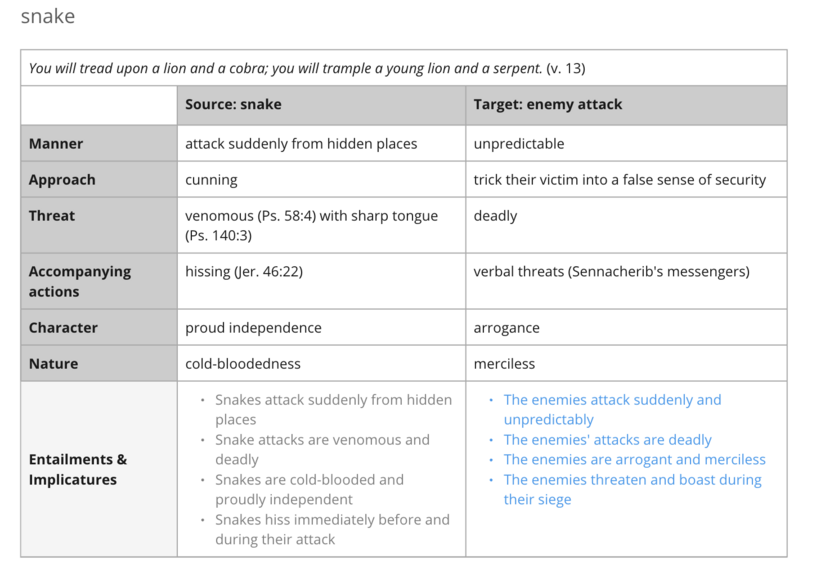
Task: Select the "Threat" row label
Action: point(52,216)
